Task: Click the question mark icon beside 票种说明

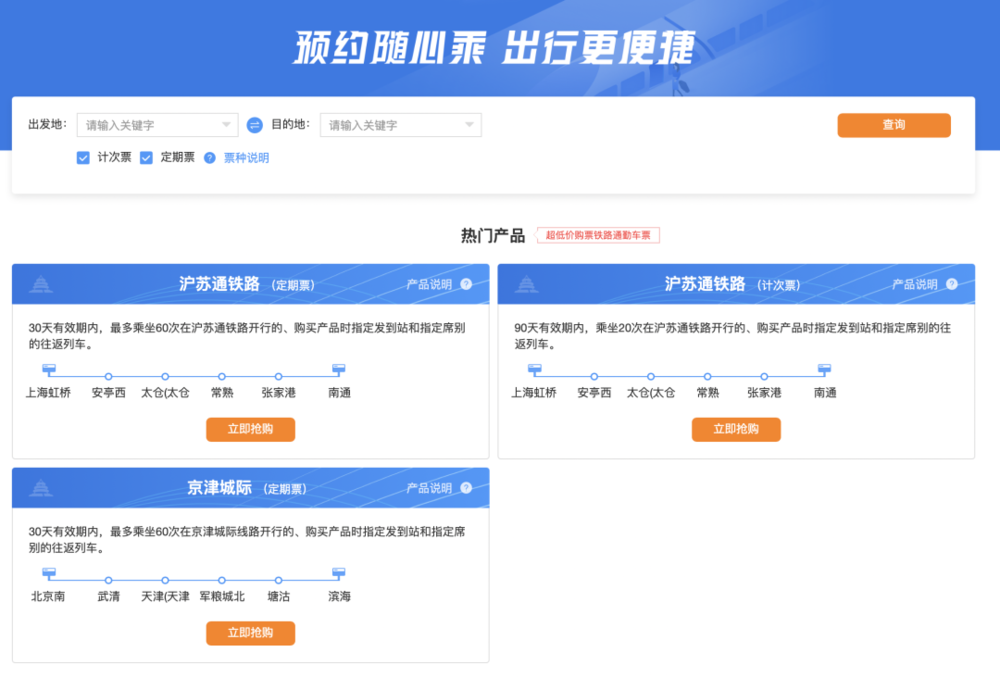Action: pos(210,158)
